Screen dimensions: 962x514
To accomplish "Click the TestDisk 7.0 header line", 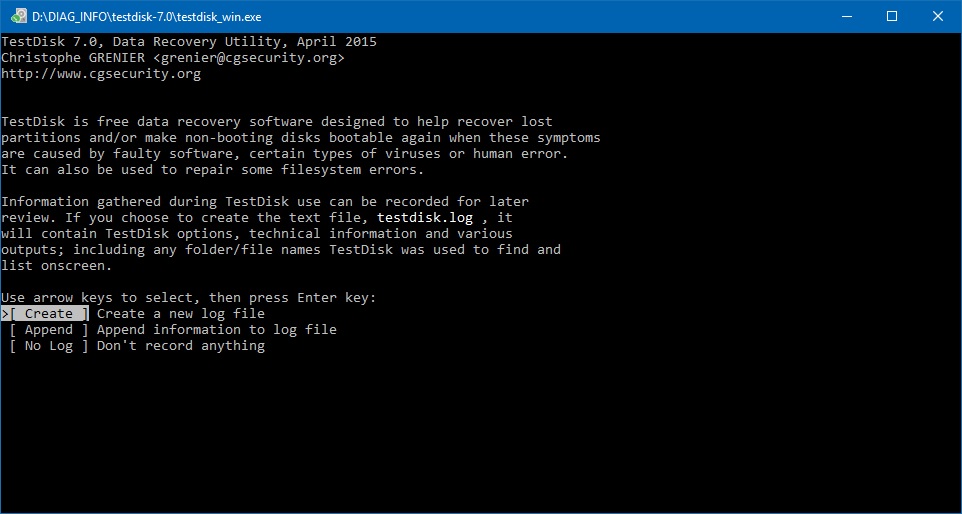I will 189,42.
